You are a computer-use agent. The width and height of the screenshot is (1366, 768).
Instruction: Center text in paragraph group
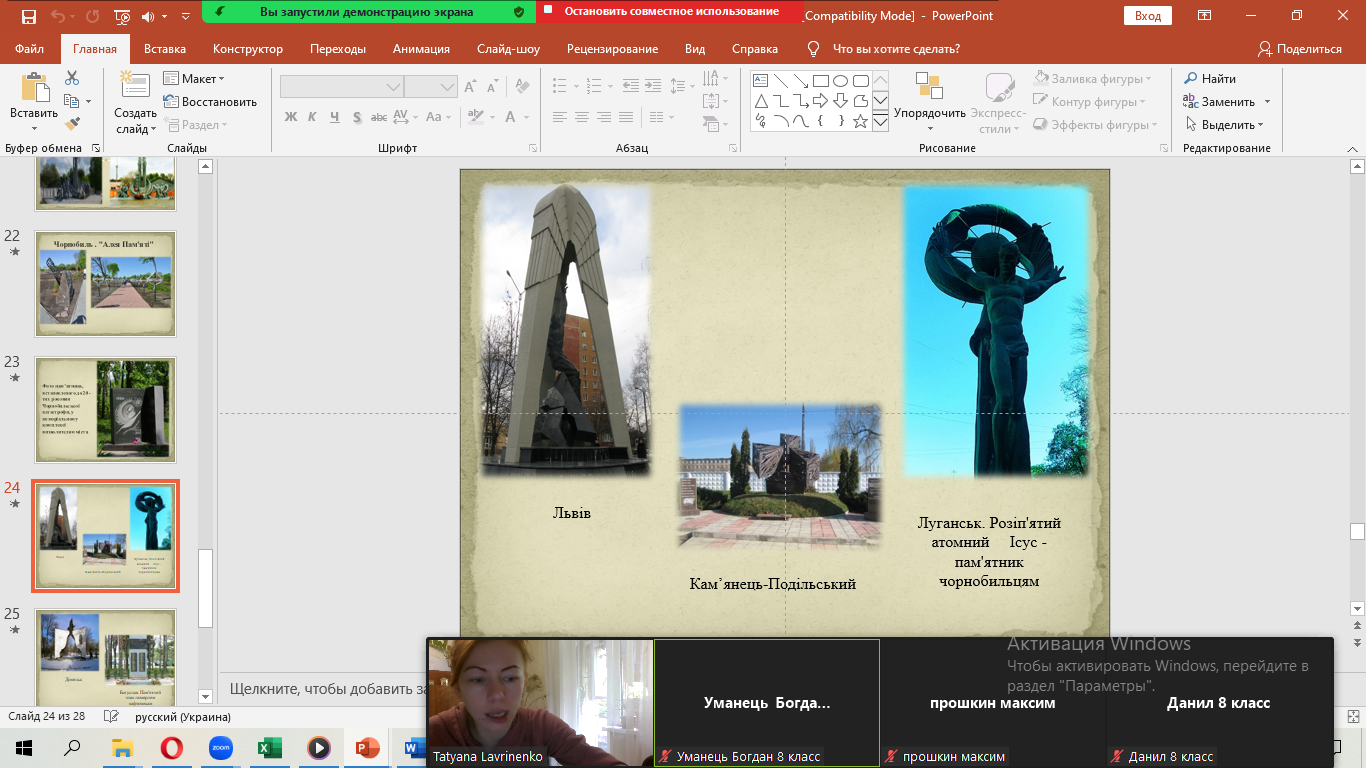pos(582,117)
